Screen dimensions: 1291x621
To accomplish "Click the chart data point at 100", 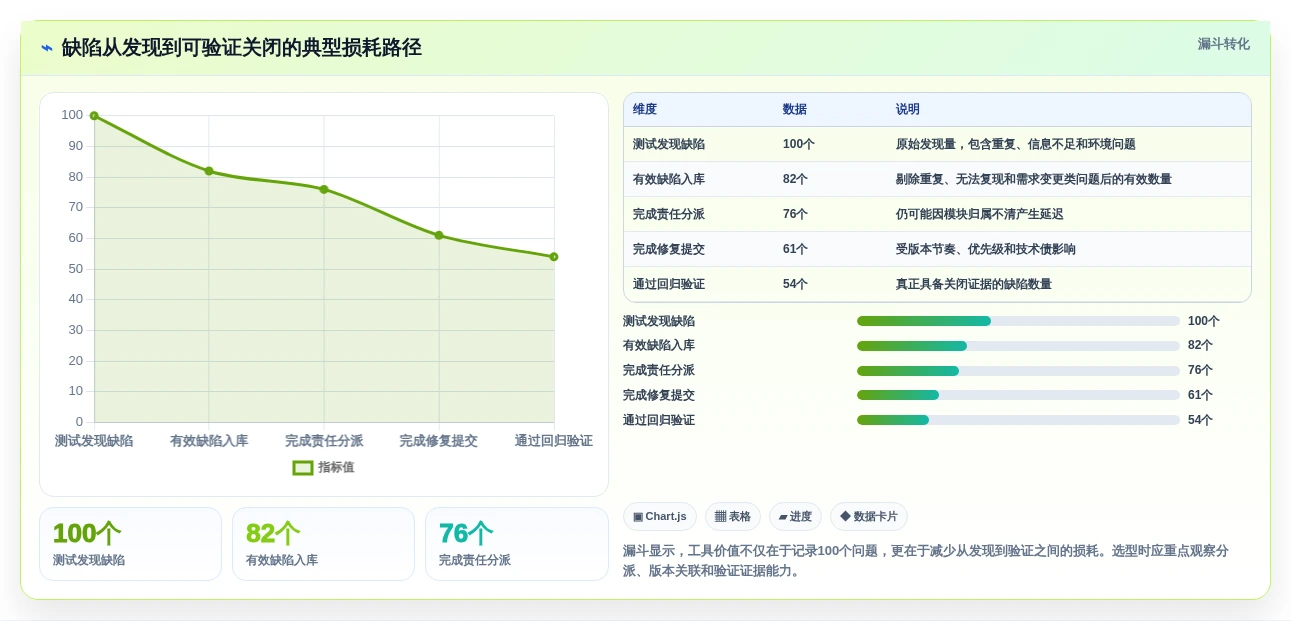I will pyautogui.click(x=94, y=116).
